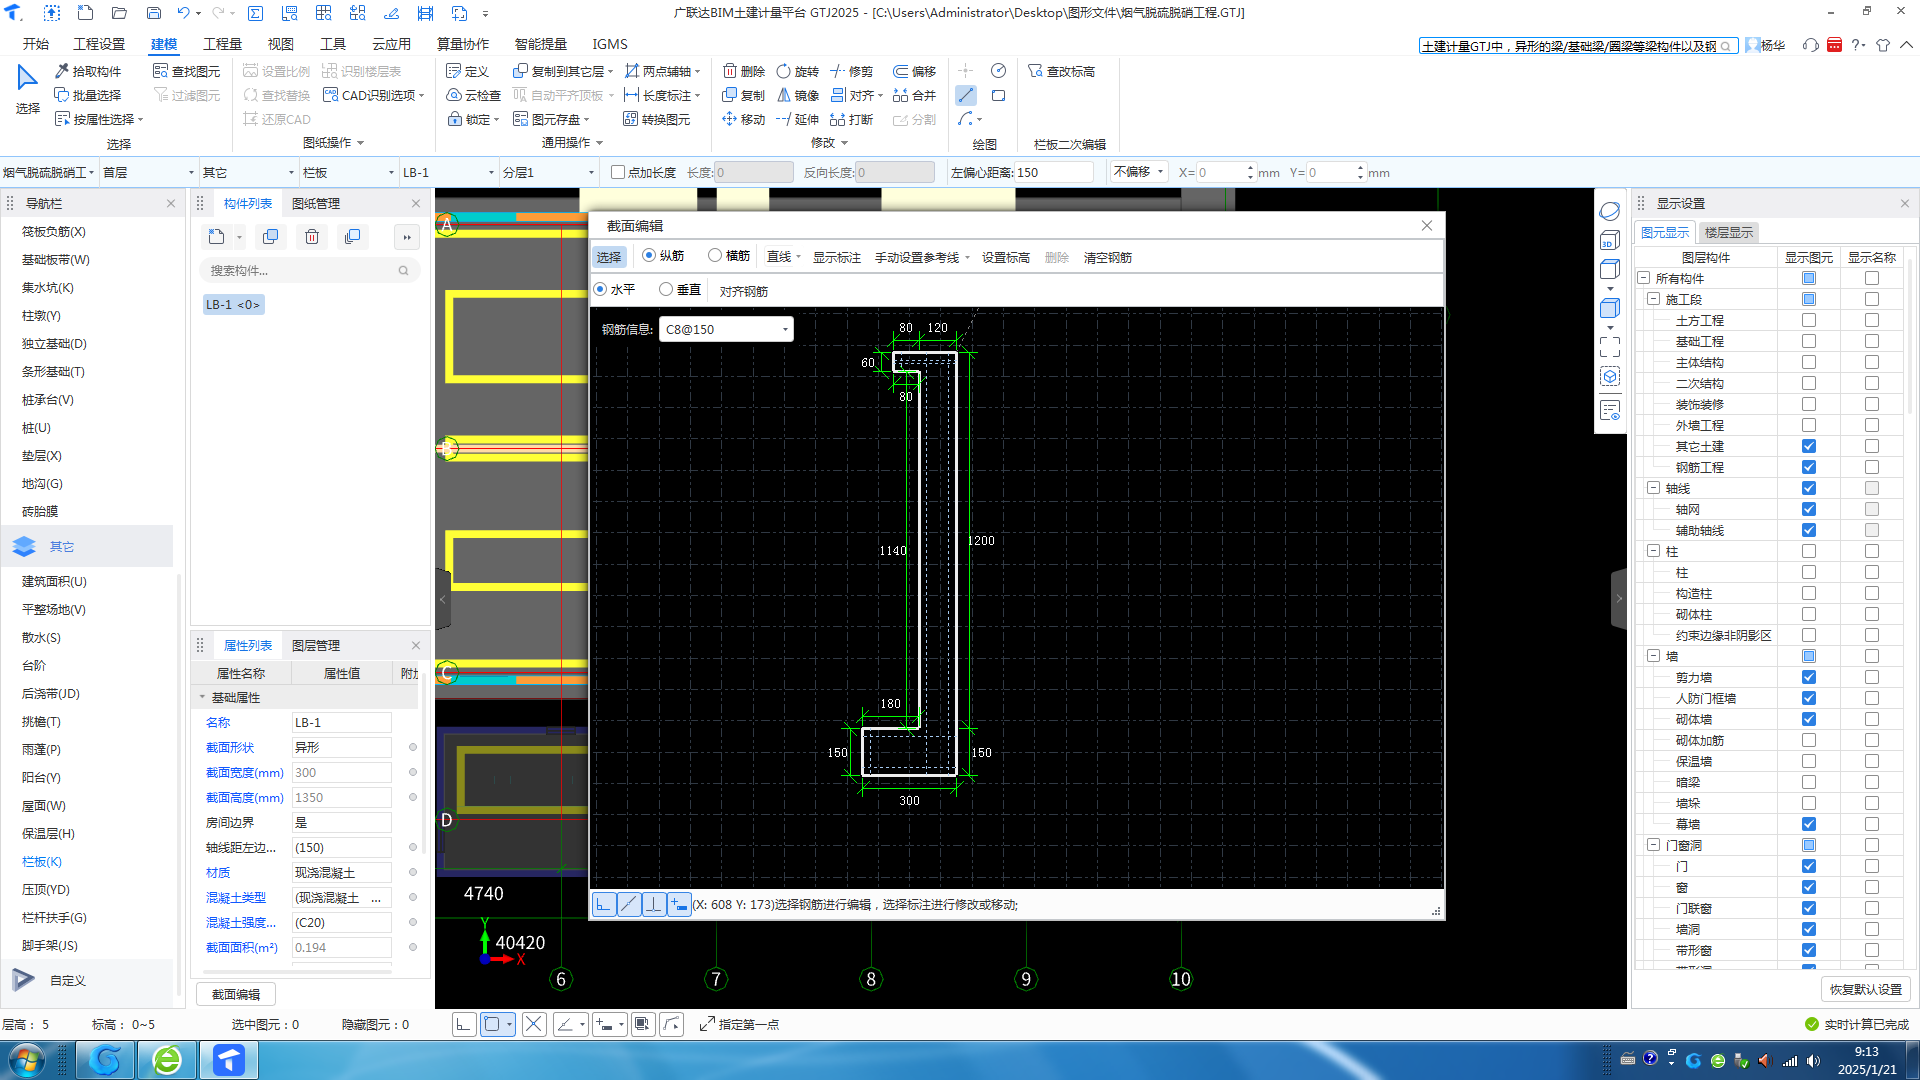Toggle 显示图元 checkbox for 土方工程
The width and height of the screenshot is (1920, 1080).
tap(1809, 320)
